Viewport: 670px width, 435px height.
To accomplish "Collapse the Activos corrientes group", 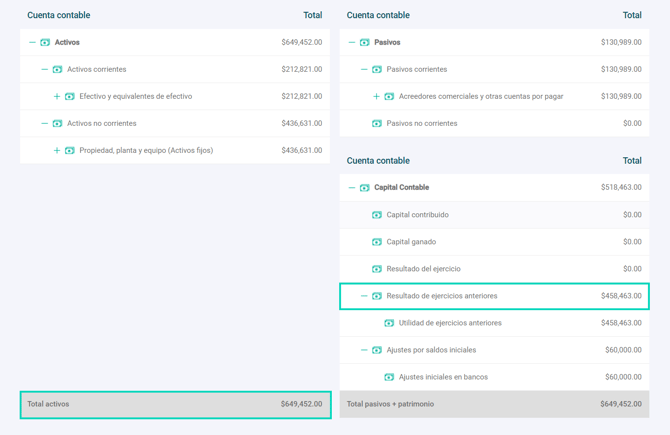I will pos(45,70).
